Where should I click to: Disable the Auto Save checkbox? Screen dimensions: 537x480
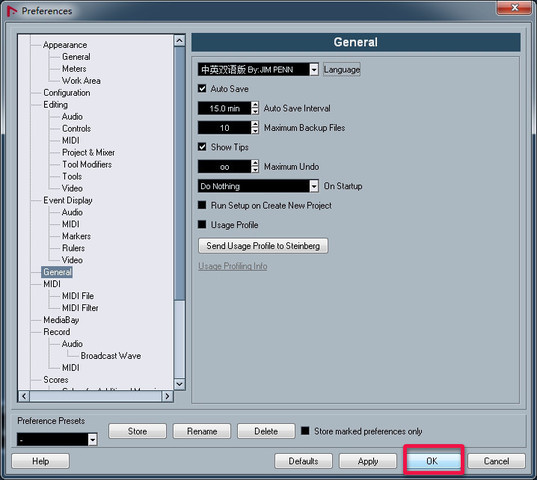202,89
